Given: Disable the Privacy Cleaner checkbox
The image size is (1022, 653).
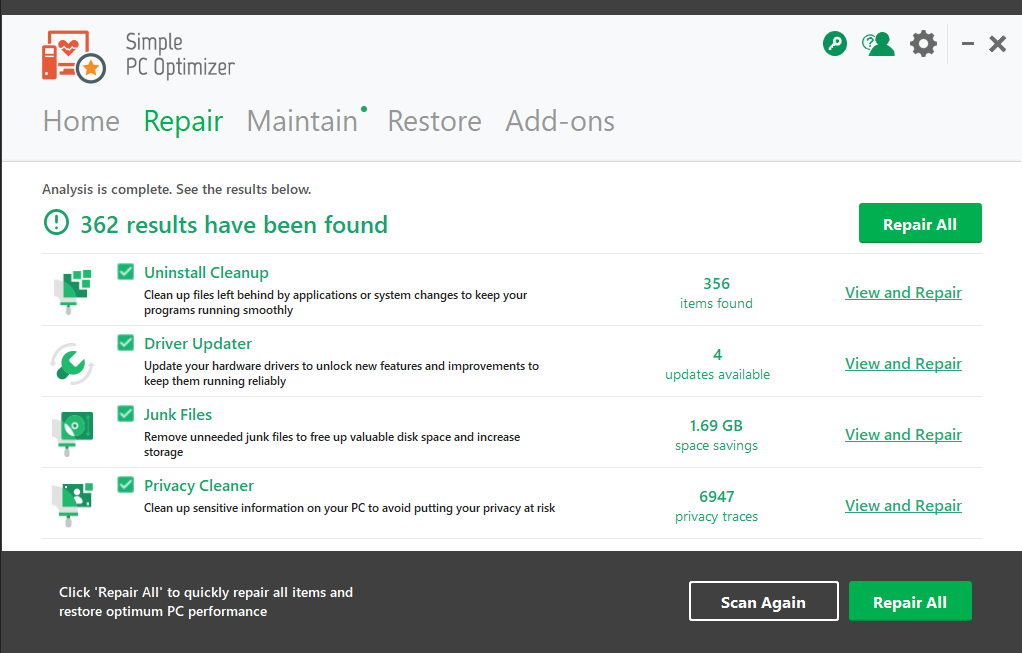Looking at the screenshot, I should 126,485.
